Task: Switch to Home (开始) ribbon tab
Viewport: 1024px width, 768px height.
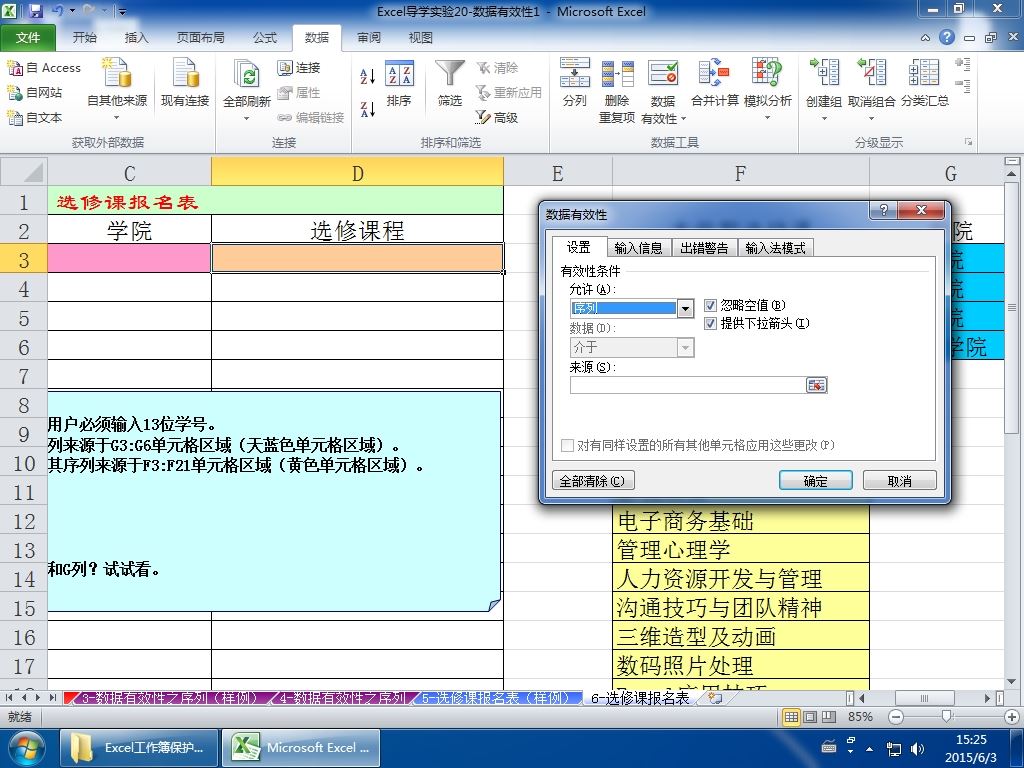Action: click(85, 38)
